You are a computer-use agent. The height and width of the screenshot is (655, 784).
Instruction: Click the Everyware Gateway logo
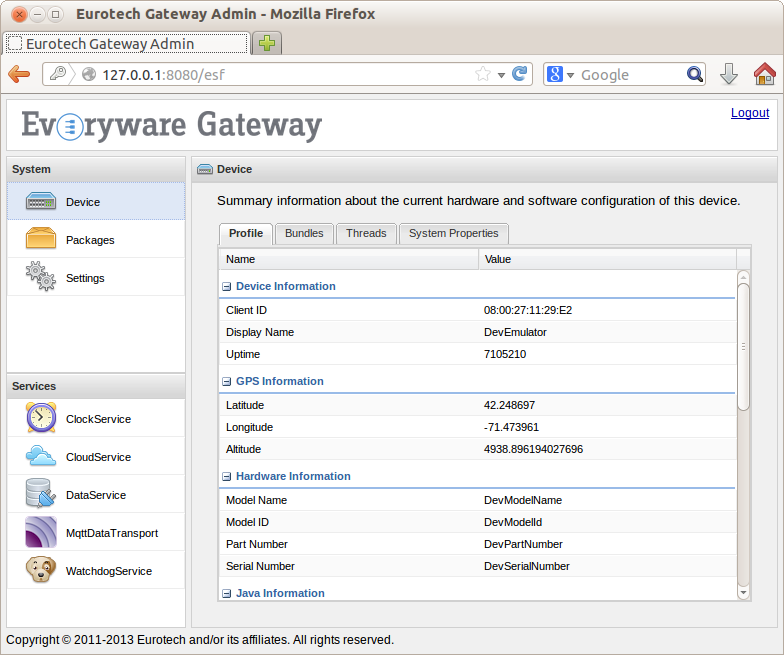172,125
